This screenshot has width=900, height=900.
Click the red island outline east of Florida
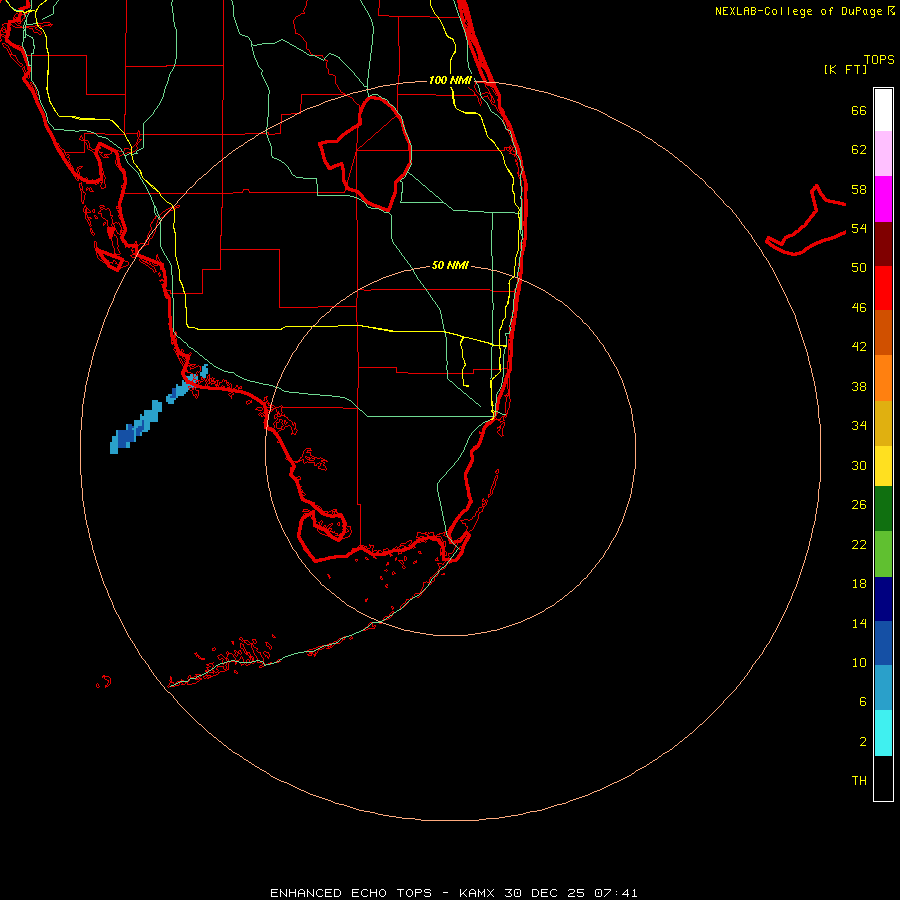pyautogui.click(x=806, y=221)
